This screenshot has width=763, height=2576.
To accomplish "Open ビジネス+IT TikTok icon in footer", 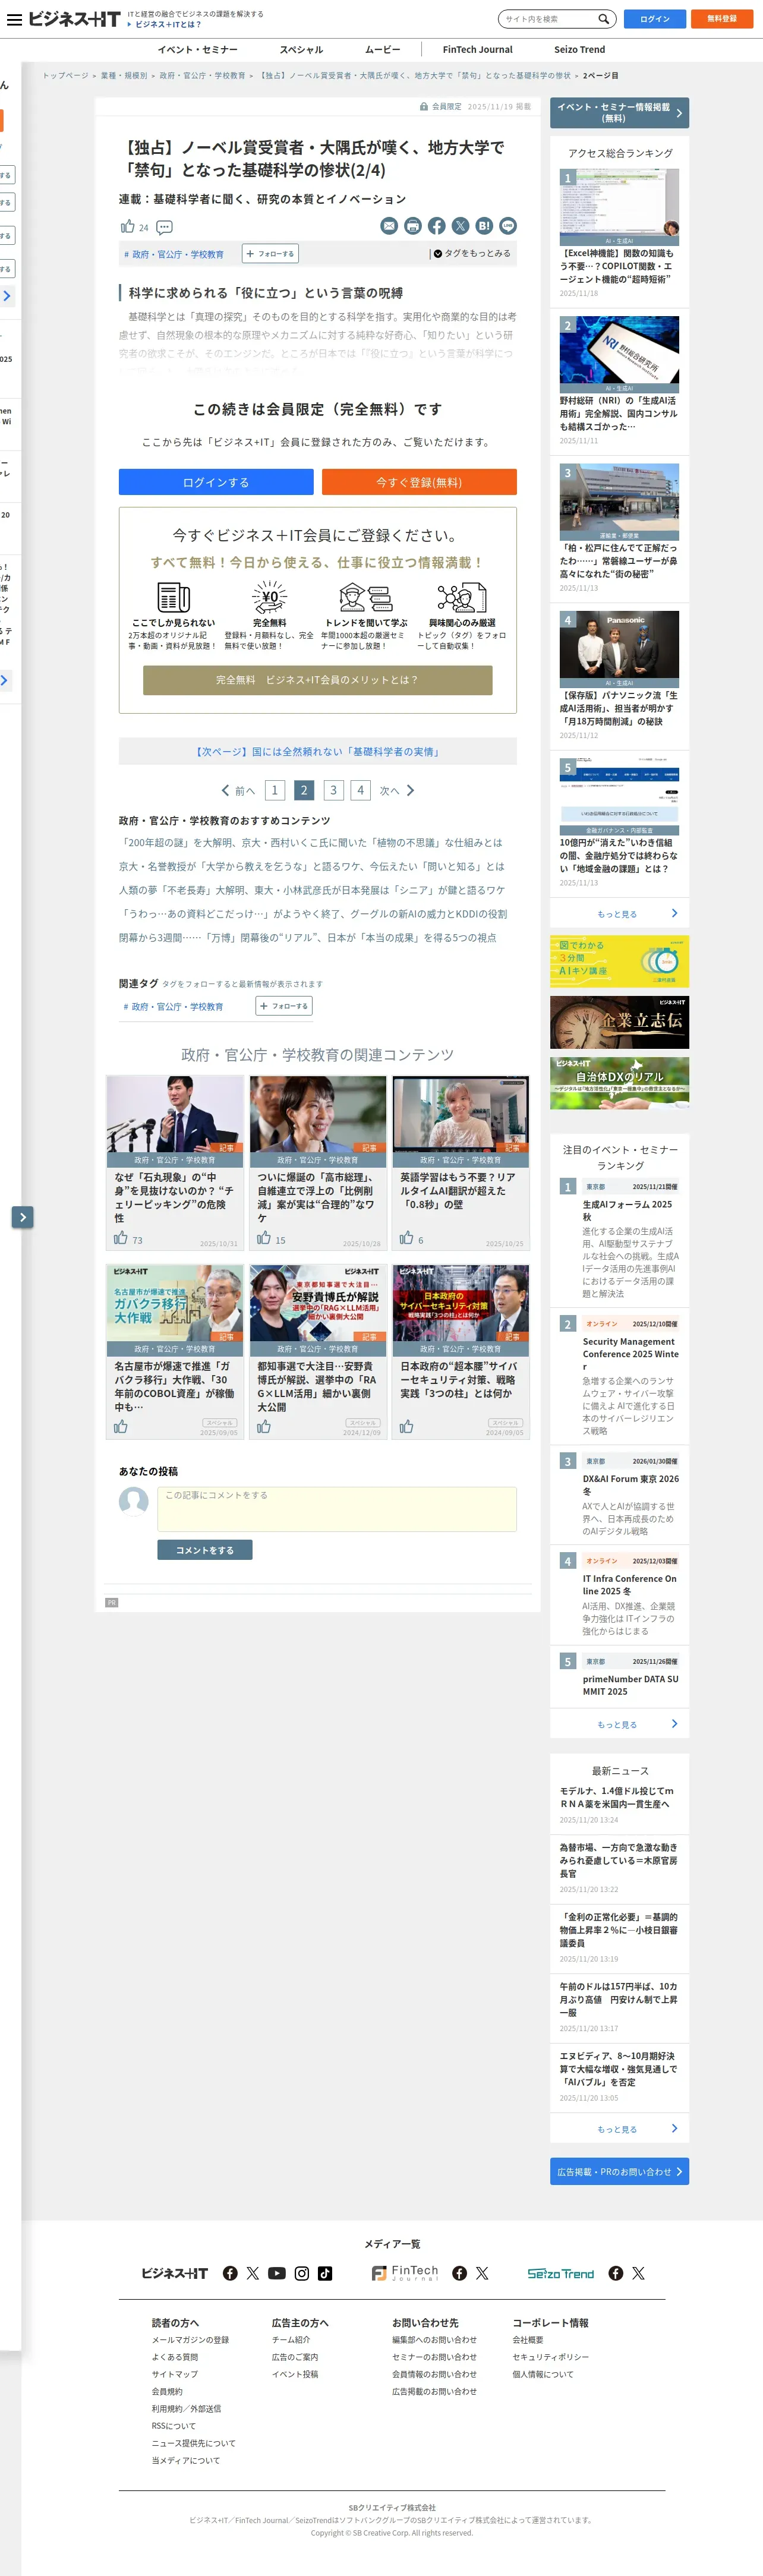I will [325, 2273].
